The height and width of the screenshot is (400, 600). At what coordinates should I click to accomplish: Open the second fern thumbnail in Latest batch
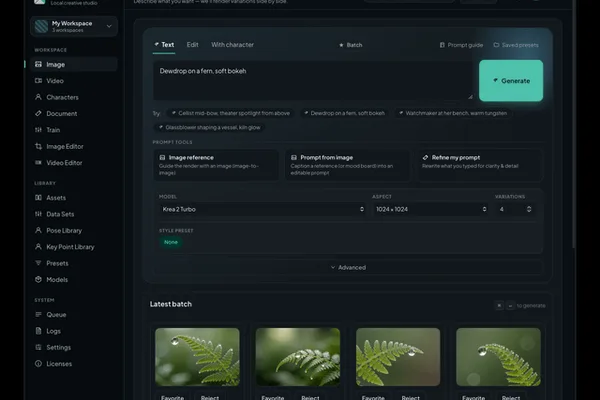tap(298, 357)
